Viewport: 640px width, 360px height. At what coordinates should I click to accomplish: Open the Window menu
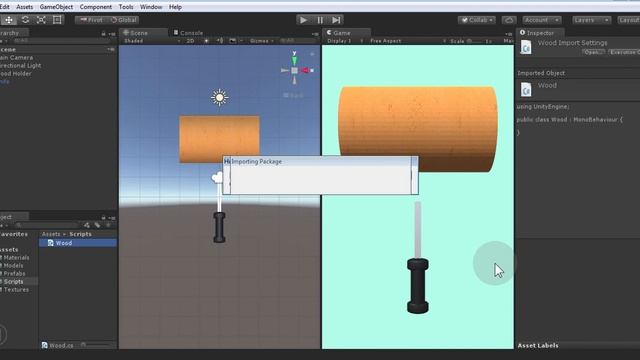click(x=151, y=7)
